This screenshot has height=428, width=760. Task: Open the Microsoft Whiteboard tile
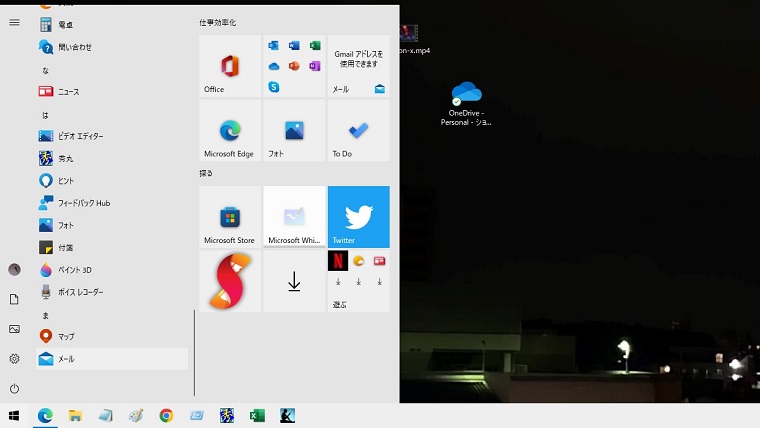pyautogui.click(x=294, y=217)
